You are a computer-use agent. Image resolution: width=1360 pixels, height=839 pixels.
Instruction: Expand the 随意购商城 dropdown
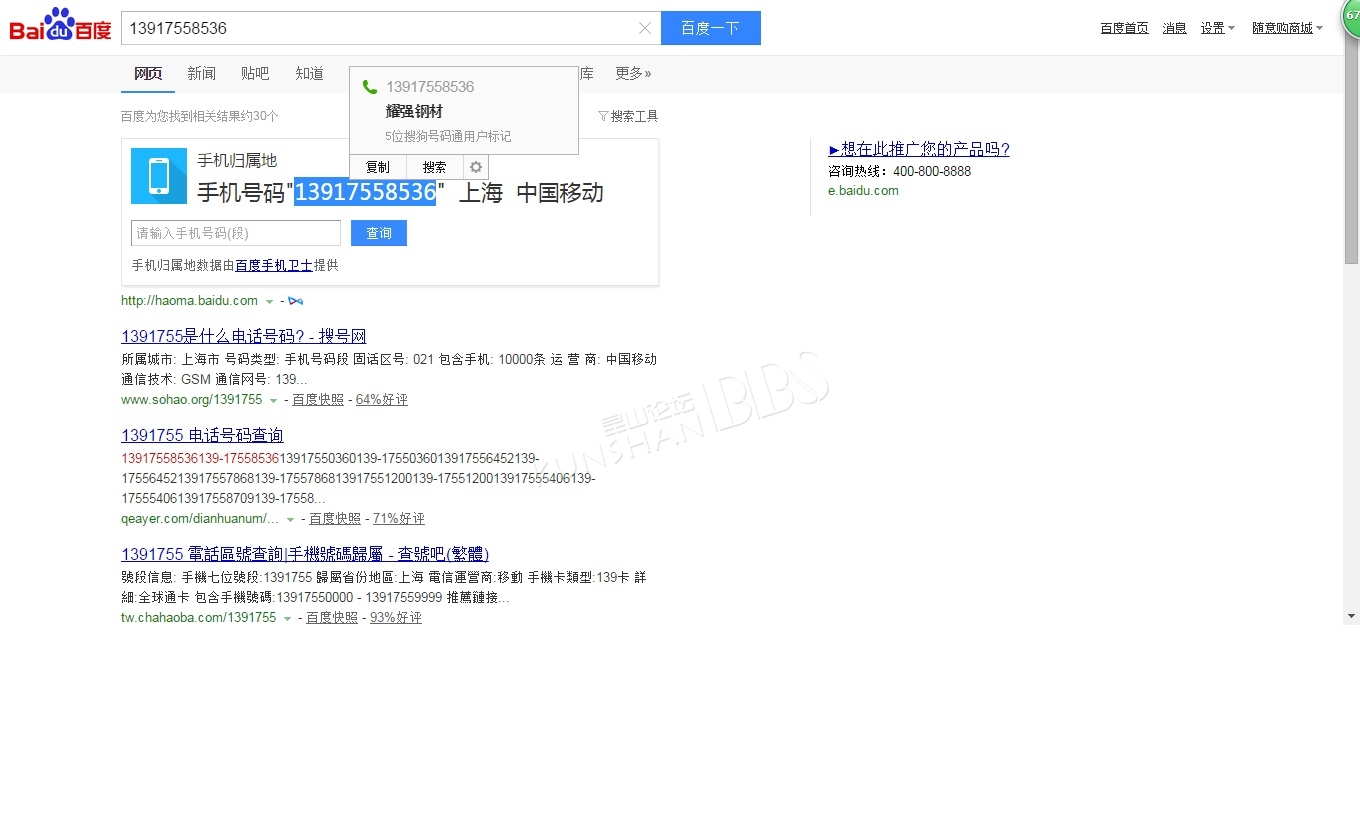click(1288, 28)
